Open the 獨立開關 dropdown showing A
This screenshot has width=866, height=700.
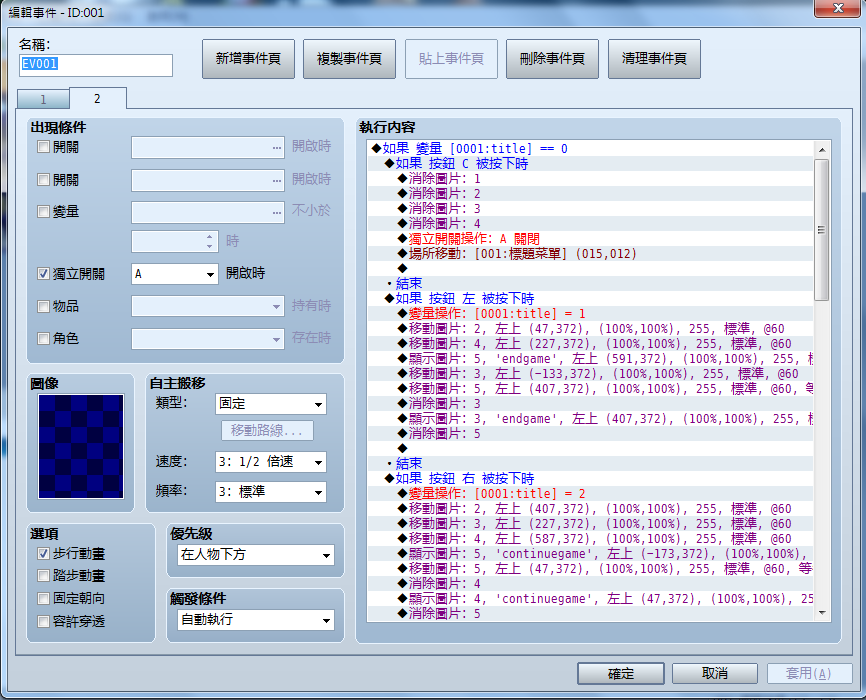coord(175,274)
